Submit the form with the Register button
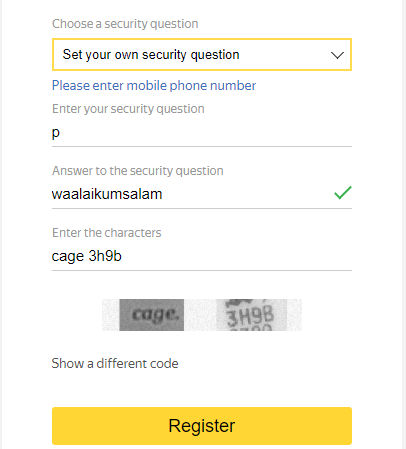 (x=202, y=426)
